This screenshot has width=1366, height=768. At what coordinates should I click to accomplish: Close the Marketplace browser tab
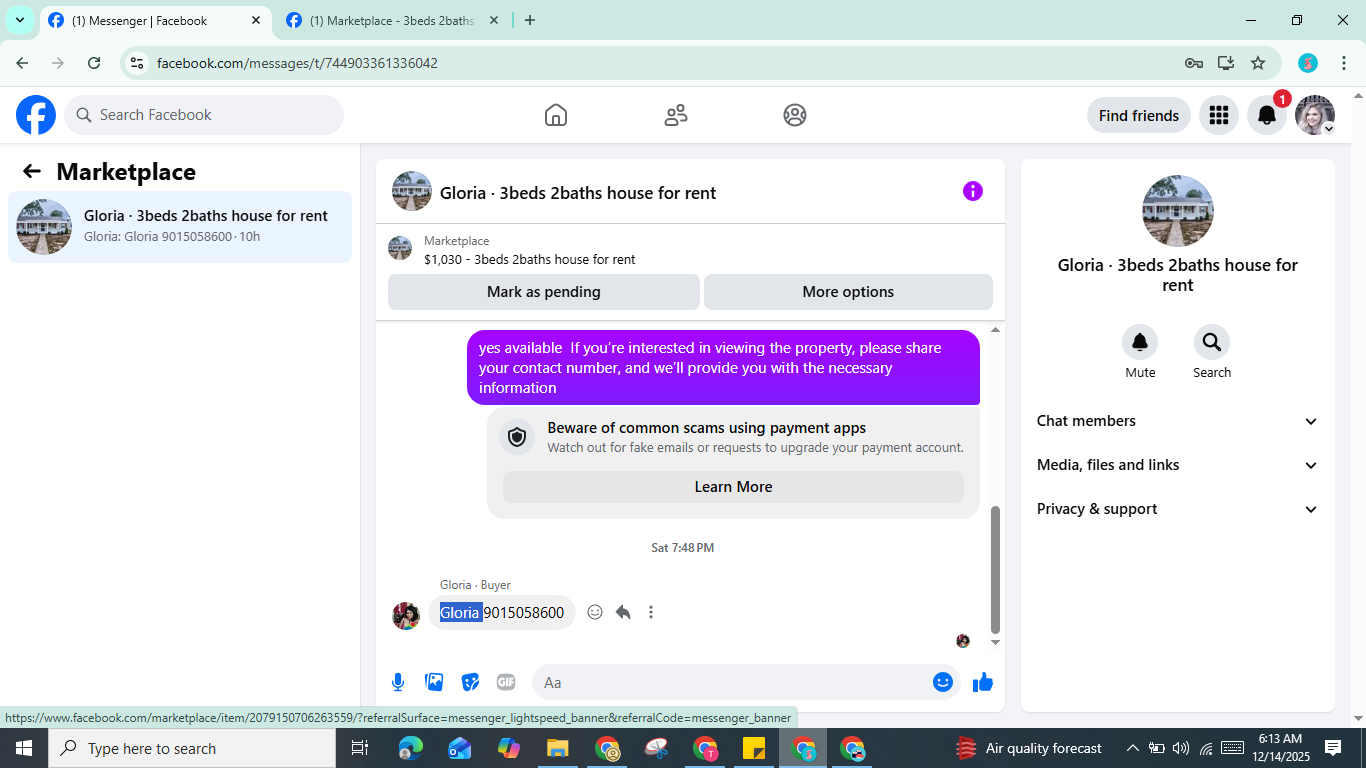coord(494,20)
